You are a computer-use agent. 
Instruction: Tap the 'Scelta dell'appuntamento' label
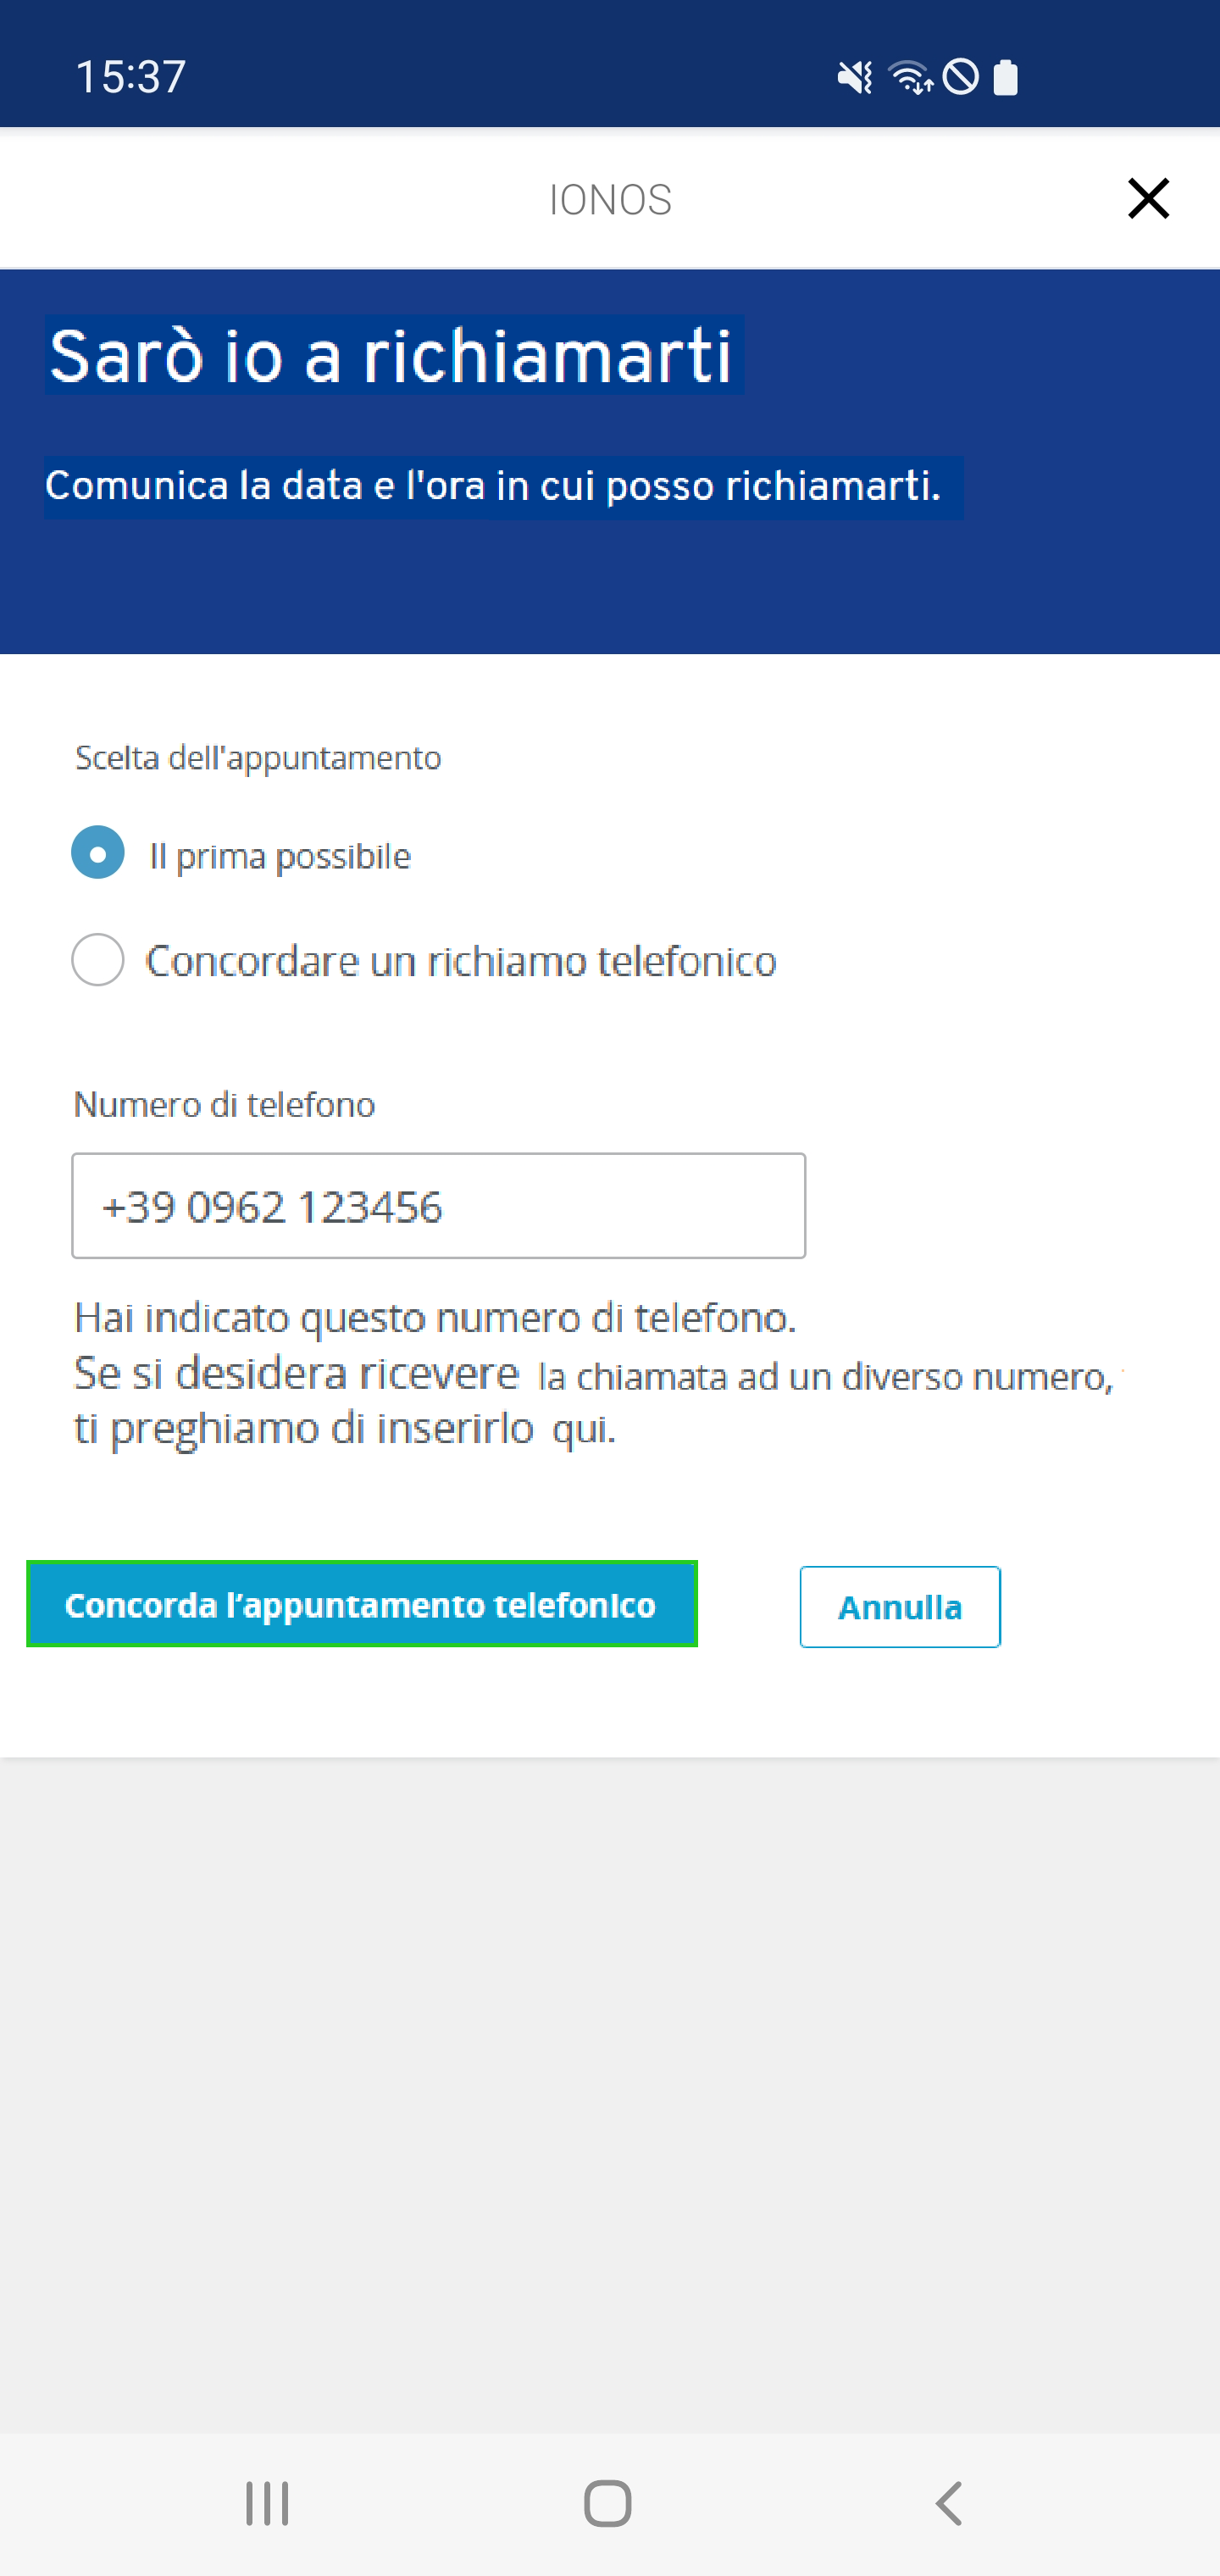point(258,758)
